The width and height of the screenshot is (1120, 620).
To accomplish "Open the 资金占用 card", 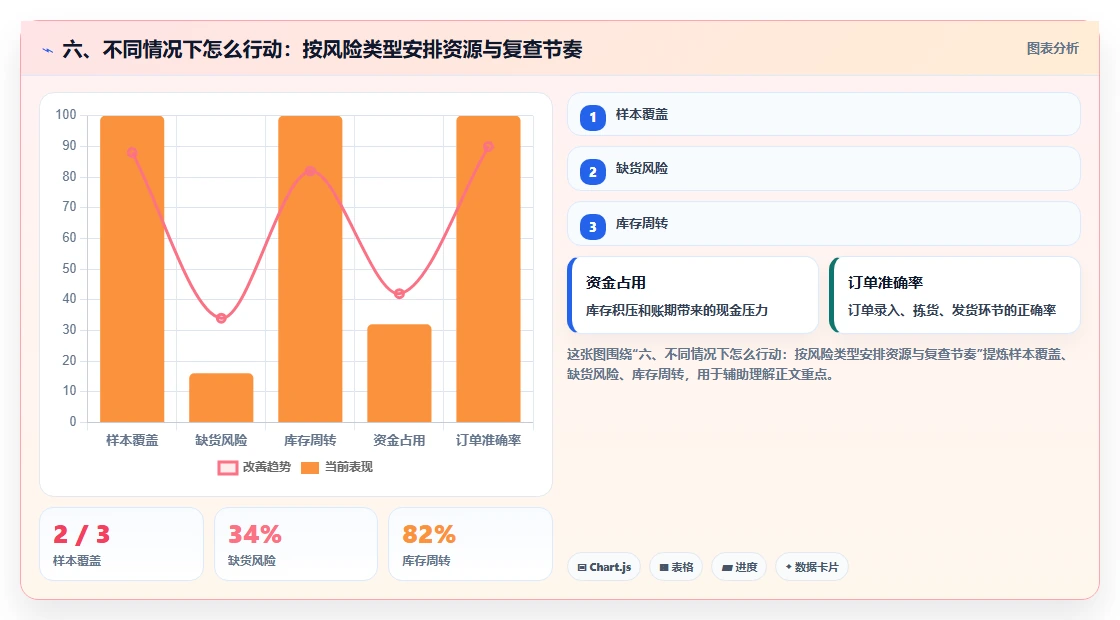I will tap(693, 295).
